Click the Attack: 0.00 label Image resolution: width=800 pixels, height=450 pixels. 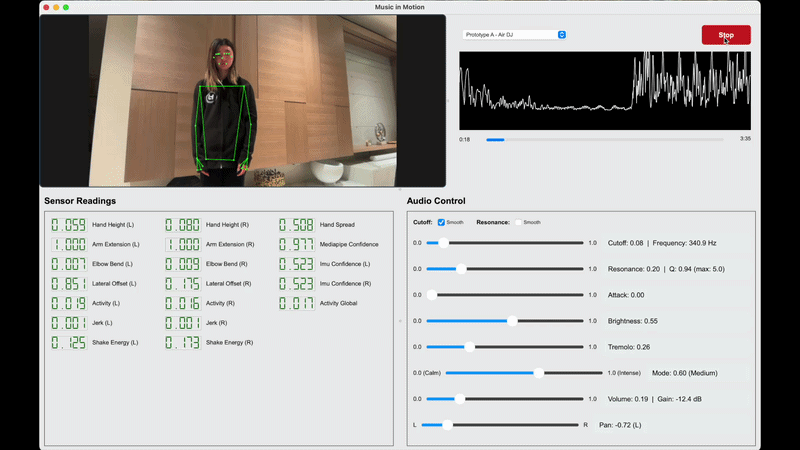[x=626, y=295]
